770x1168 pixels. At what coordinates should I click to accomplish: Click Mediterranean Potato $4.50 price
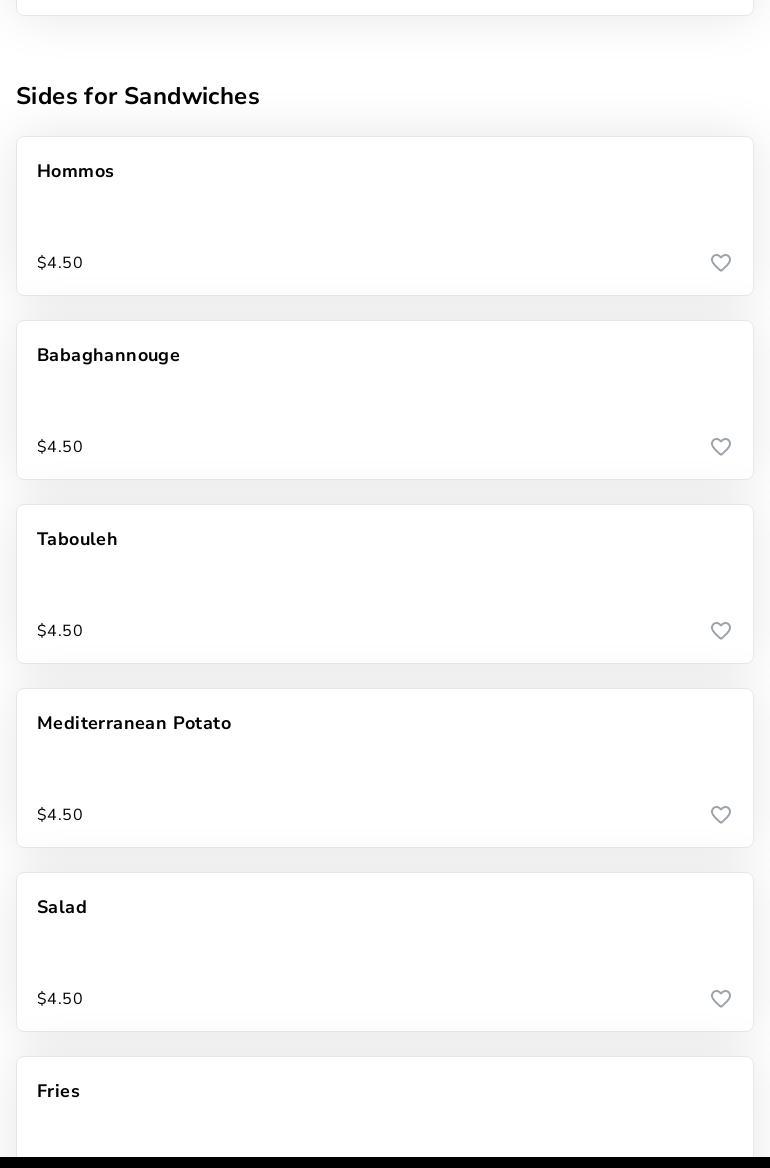[60, 815]
